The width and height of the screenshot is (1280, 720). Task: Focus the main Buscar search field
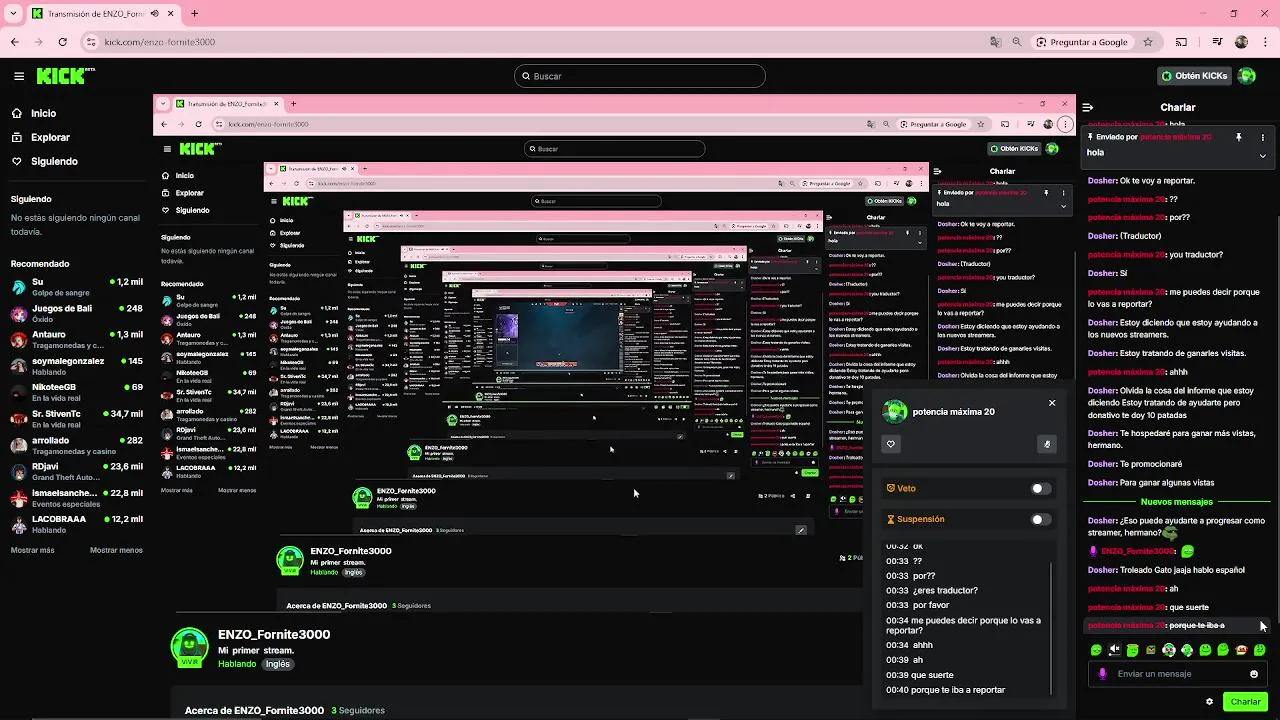click(x=640, y=76)
